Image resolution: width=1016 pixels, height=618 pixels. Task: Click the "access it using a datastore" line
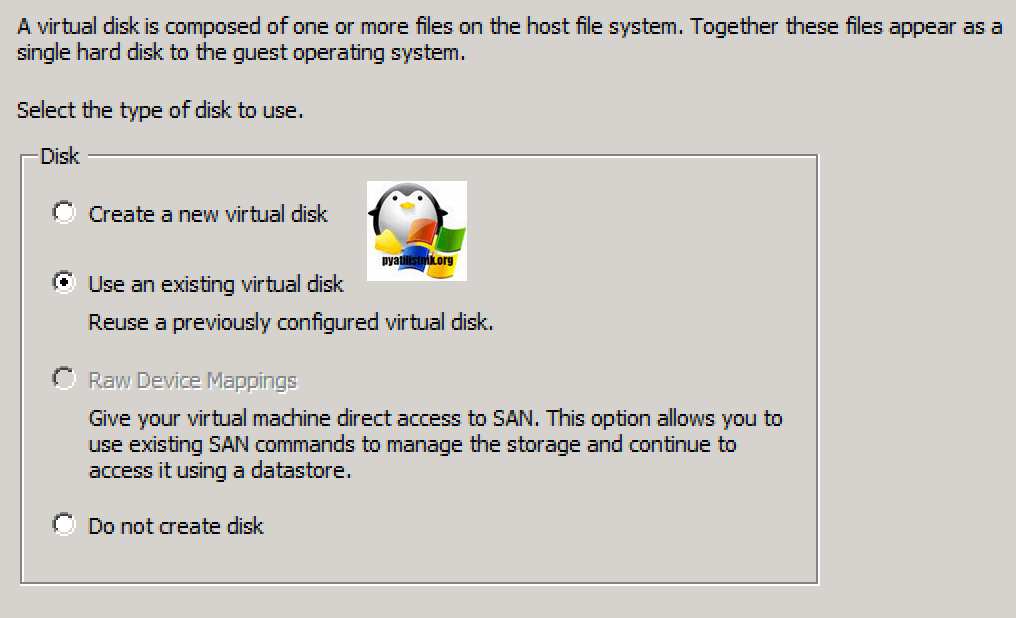[220, 470]
